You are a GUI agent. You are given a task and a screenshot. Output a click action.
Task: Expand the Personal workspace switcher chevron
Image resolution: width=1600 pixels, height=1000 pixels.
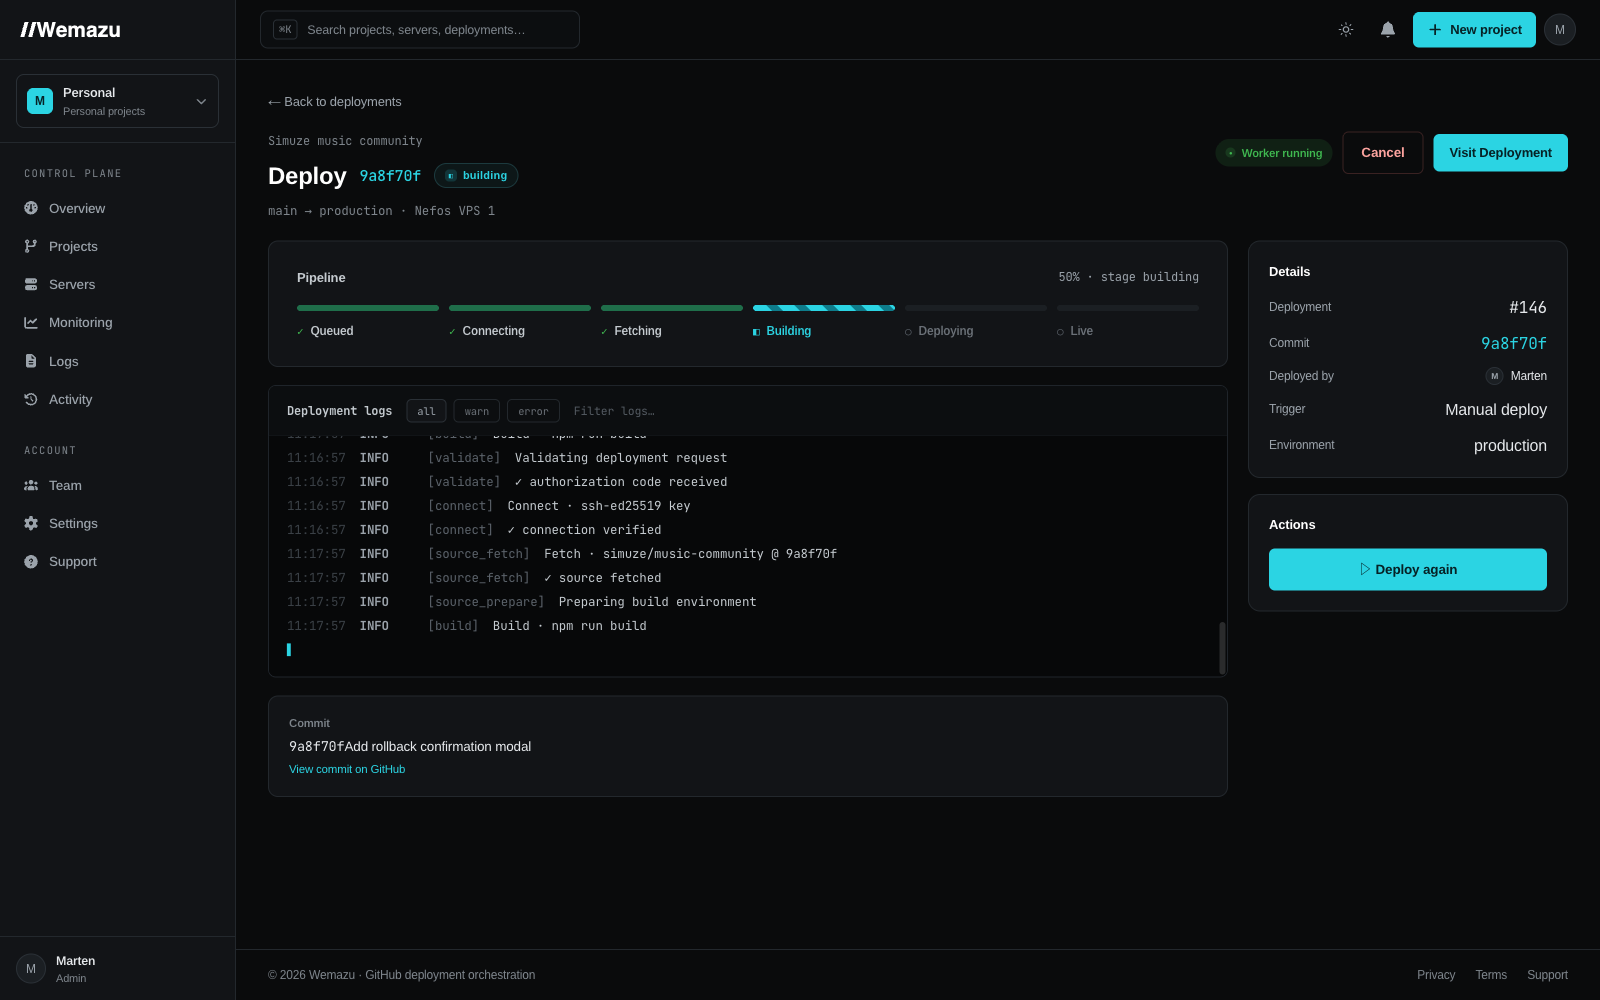tap(201, 101)
